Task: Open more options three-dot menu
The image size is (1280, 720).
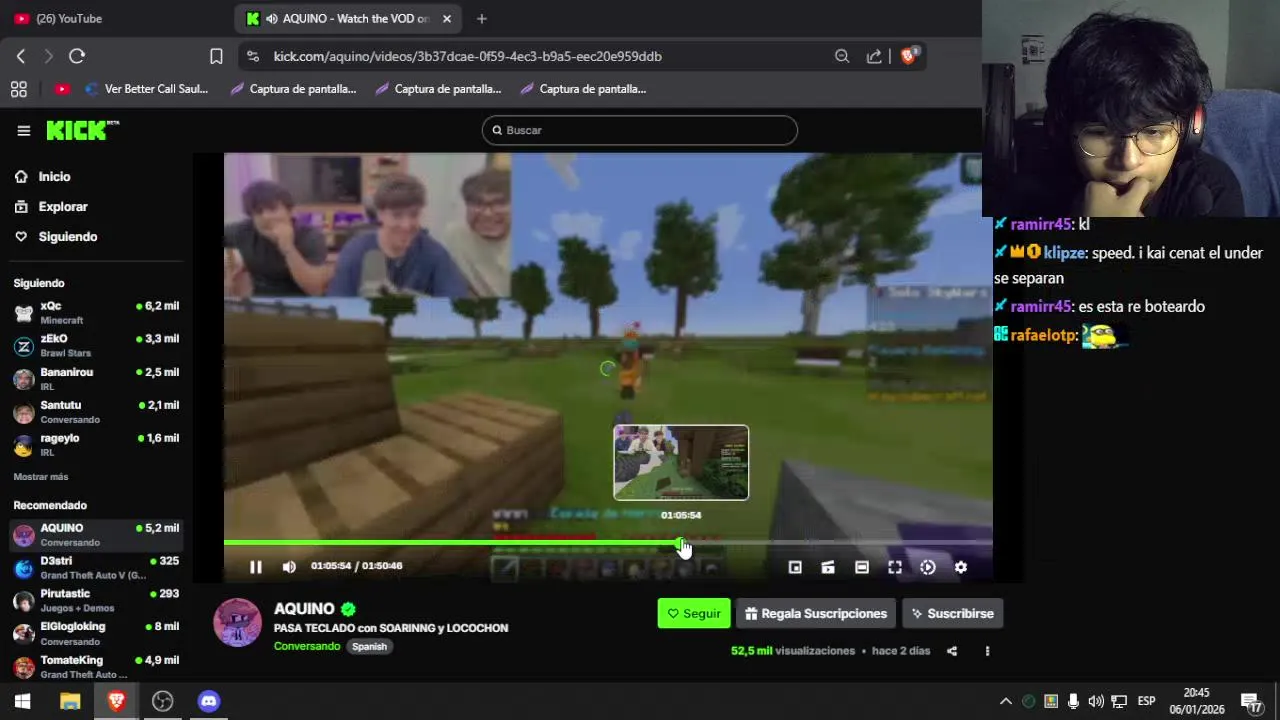Action: click(x=987, y=651)
